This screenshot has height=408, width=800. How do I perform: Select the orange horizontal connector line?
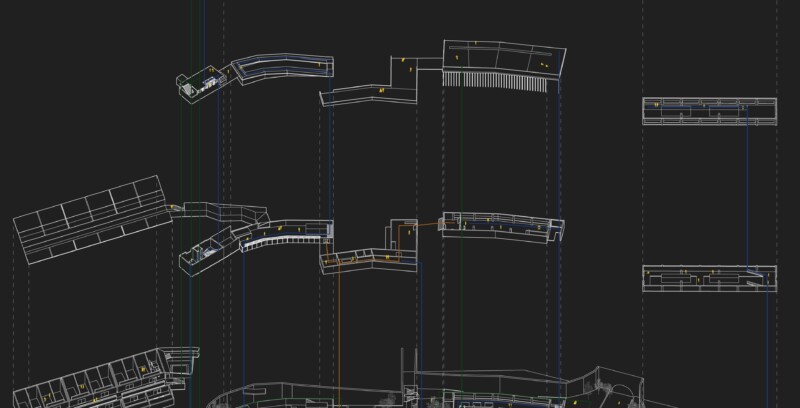tap(427, 225)
